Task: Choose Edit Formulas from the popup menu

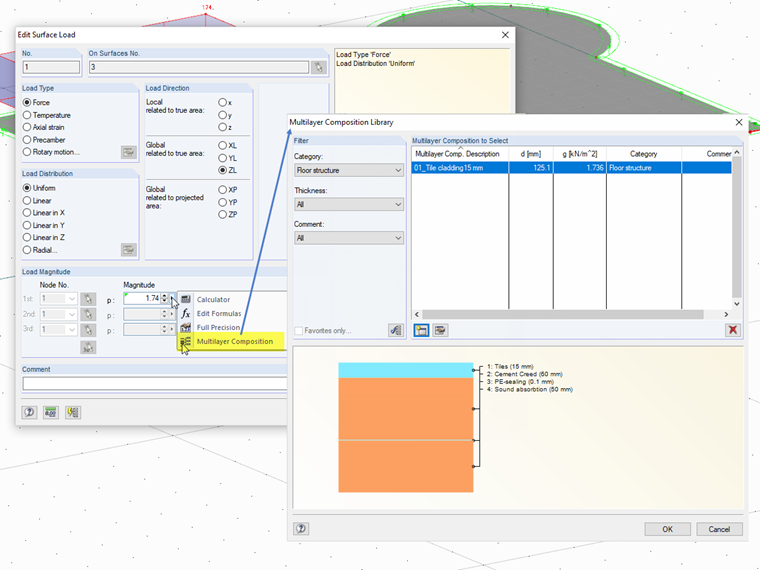Action: (219, 314)
